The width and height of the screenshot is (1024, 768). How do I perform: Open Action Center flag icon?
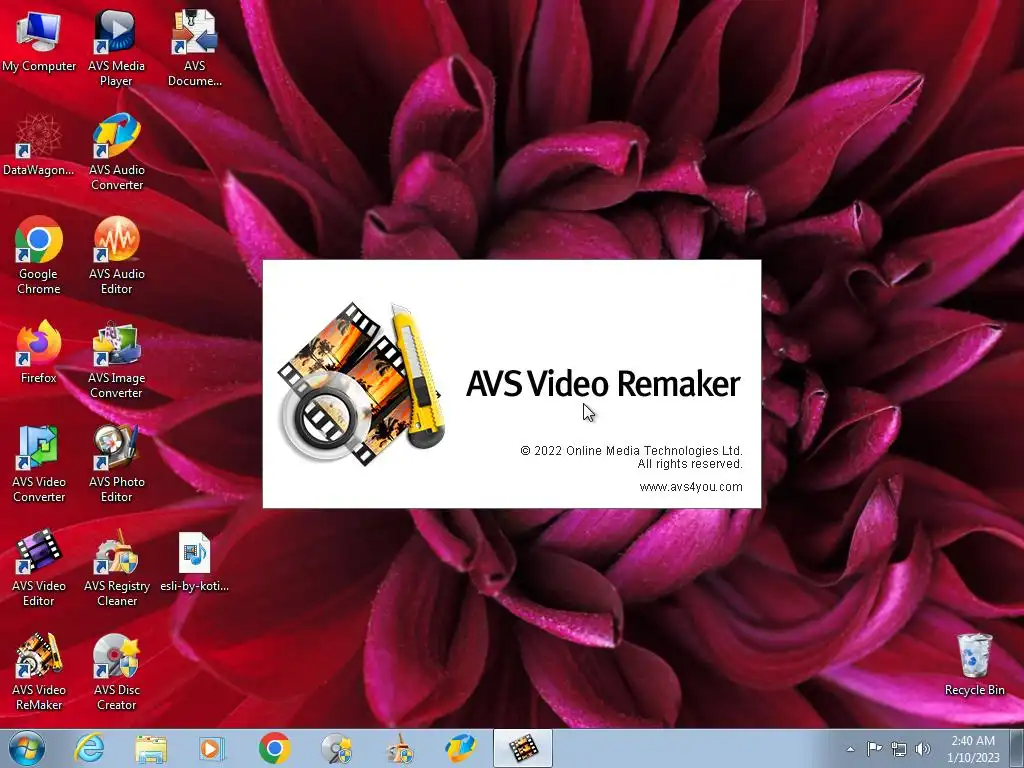[x=874, y=748]
